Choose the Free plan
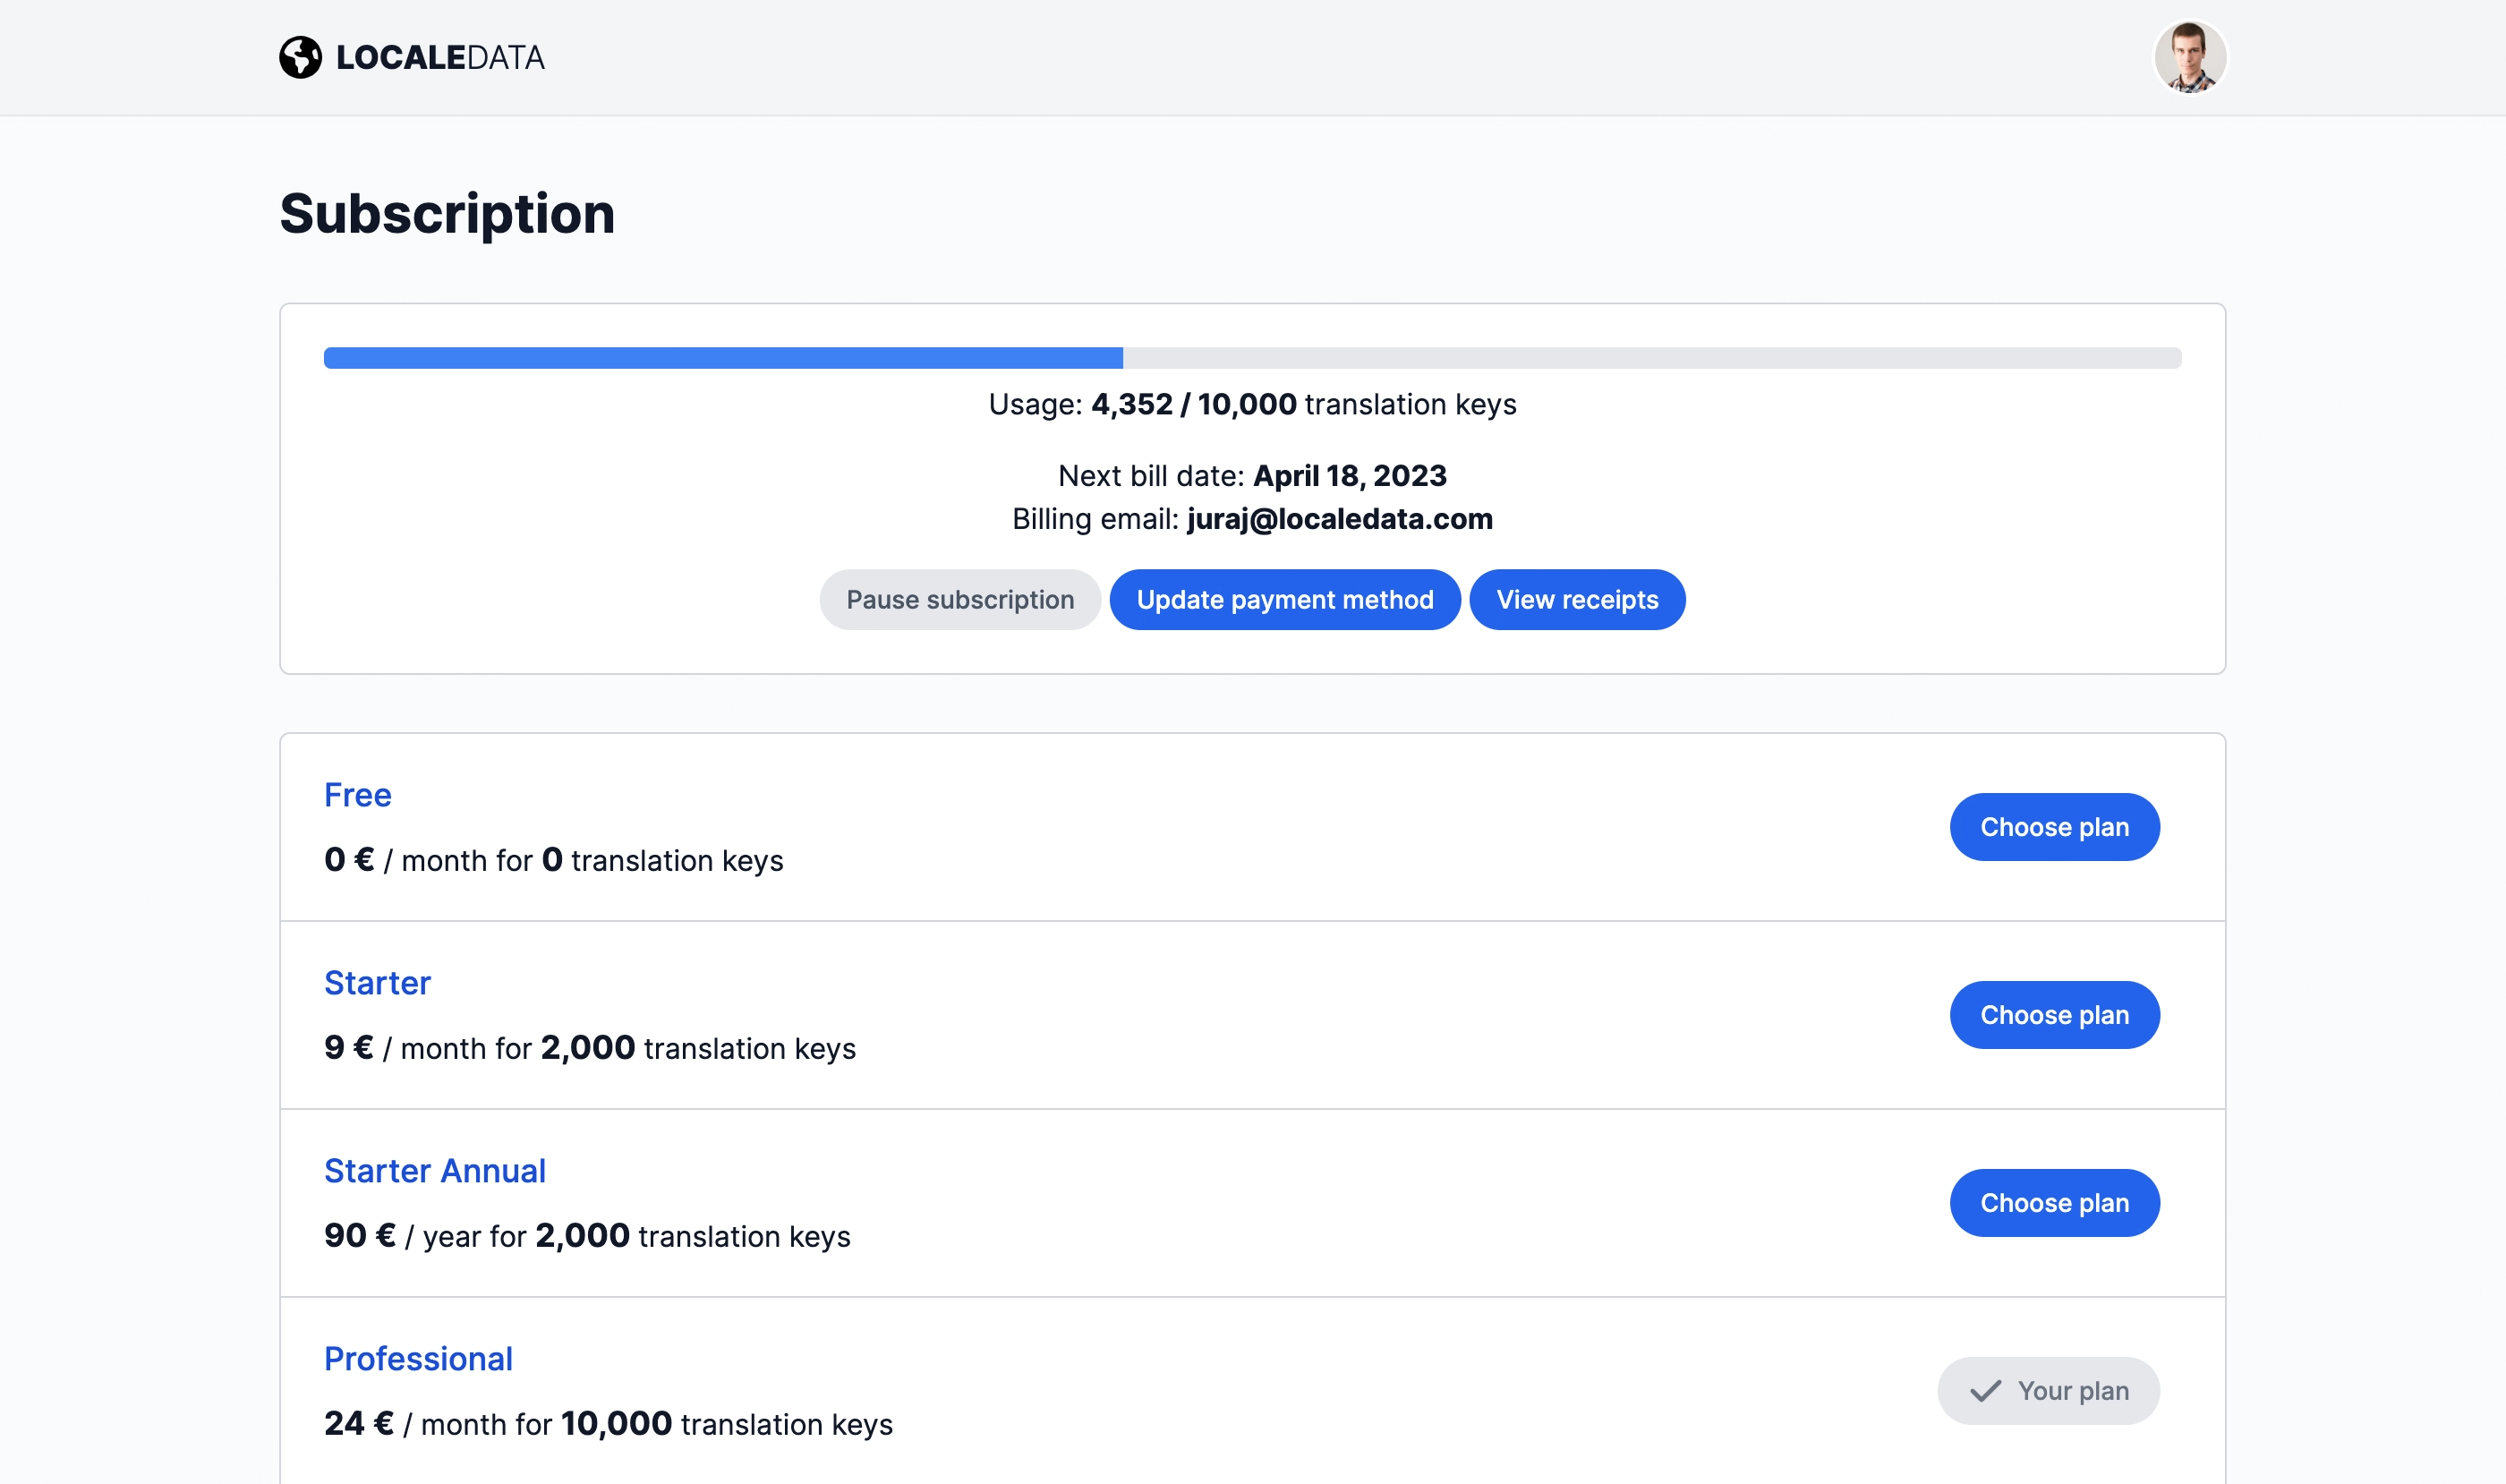This screenshot has height=1484, width=2506. tap(2054, 827)
